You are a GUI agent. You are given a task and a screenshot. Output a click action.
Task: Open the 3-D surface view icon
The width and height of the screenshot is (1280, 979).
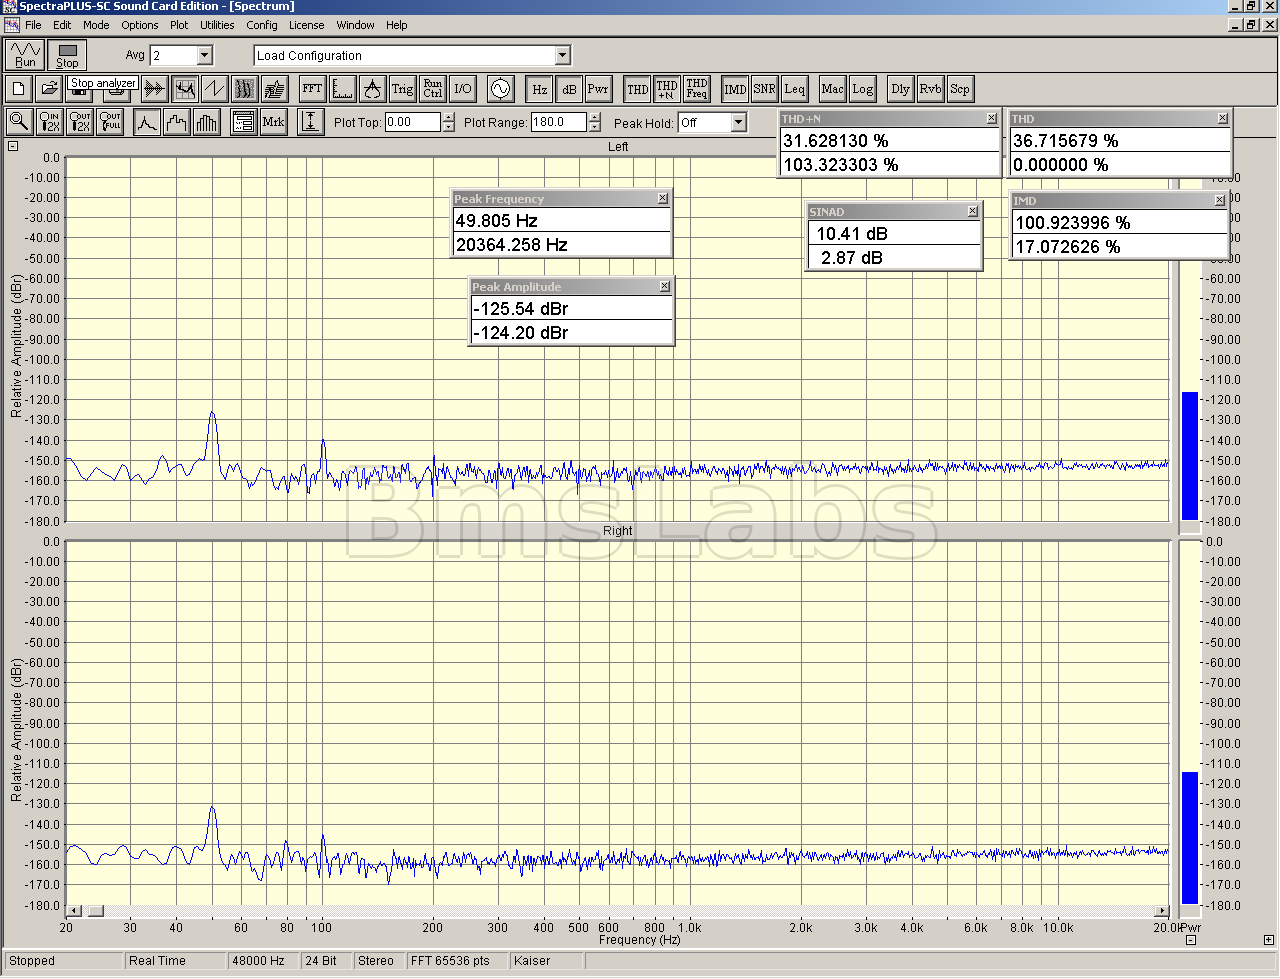click(274, 89)
